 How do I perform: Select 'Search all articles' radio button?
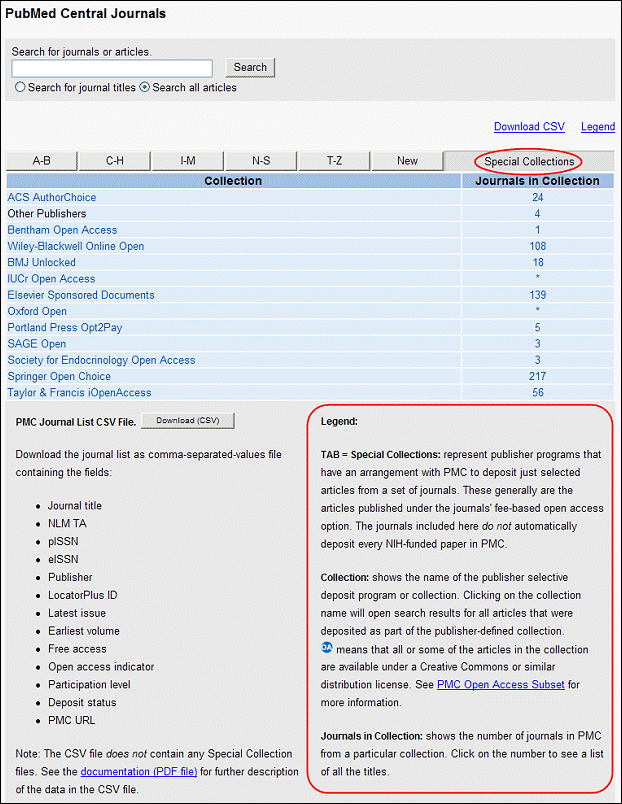[145, 87]
